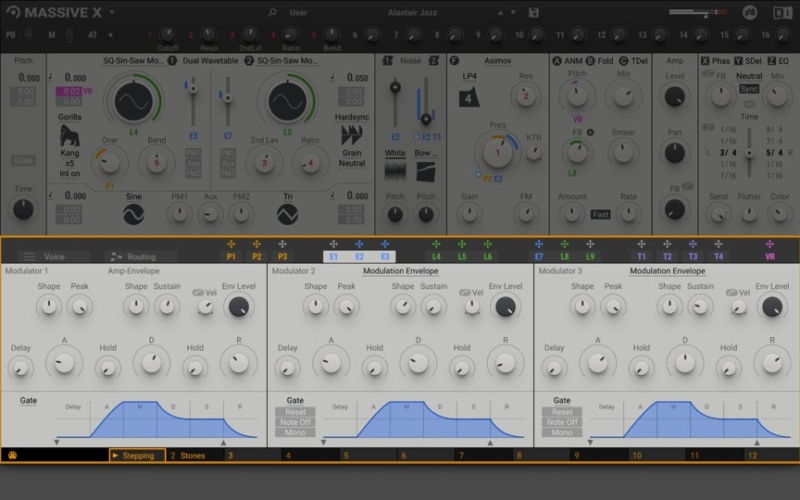The image size is (800, 500).
Task: Select the T1 tracker tab
Action: coord(641,257)
